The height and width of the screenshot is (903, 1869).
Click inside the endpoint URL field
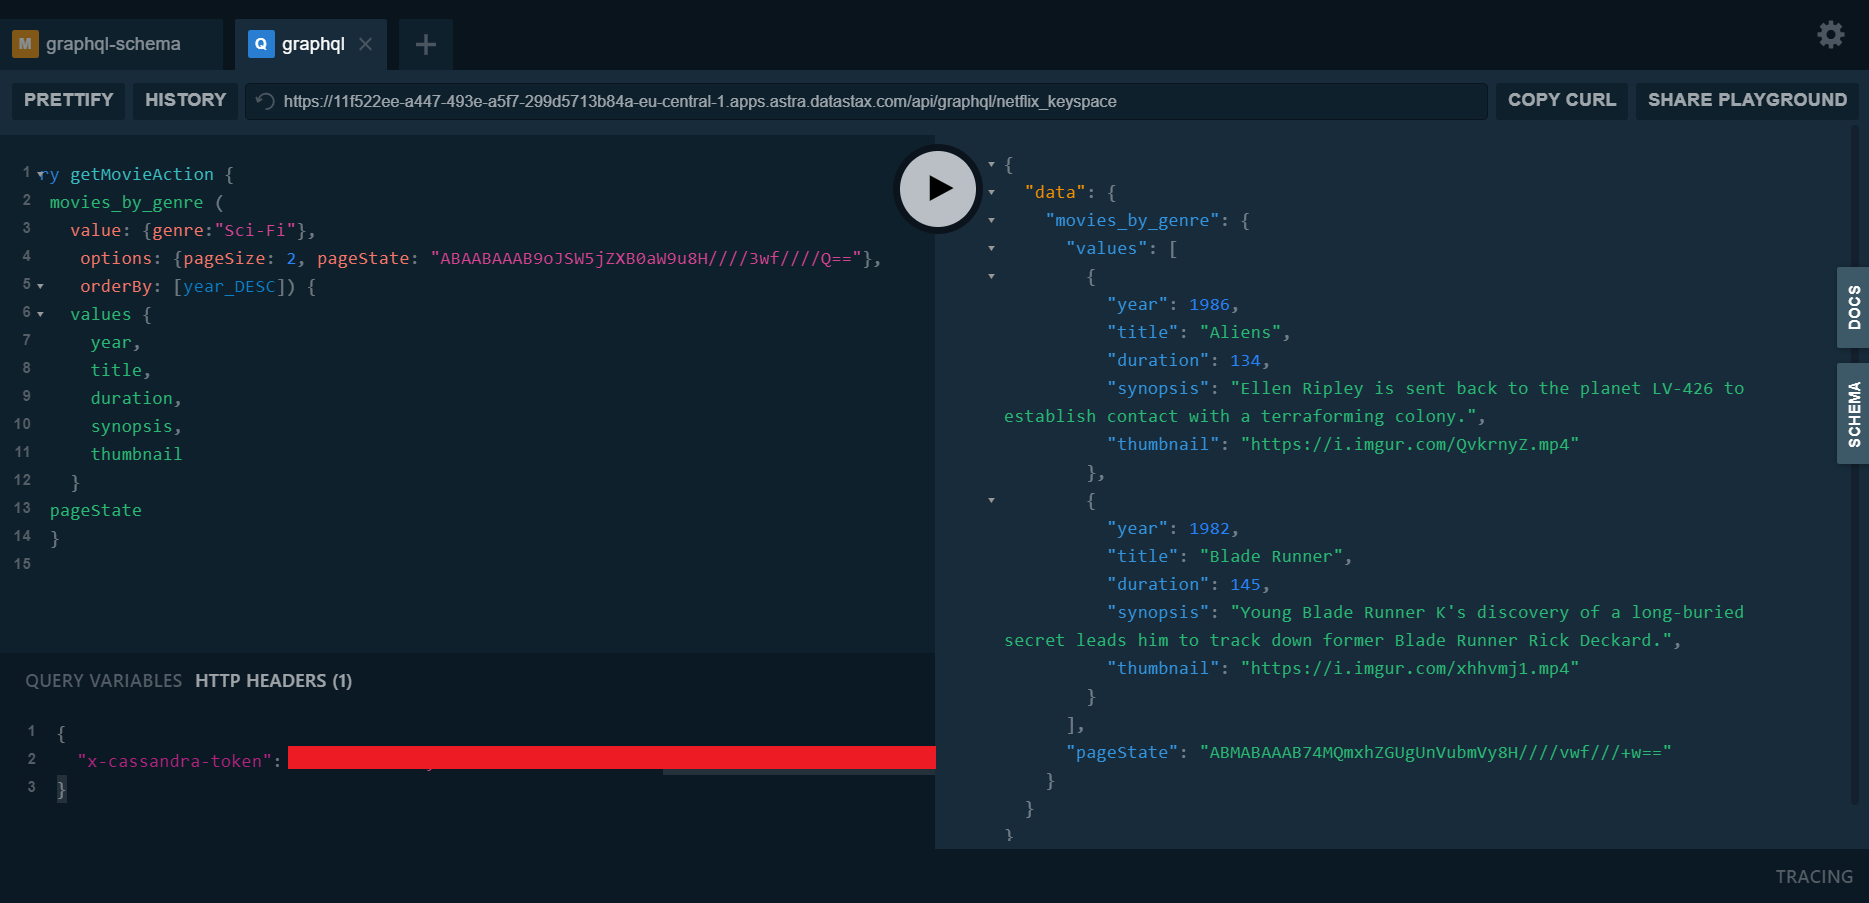(x=700, y=100)
